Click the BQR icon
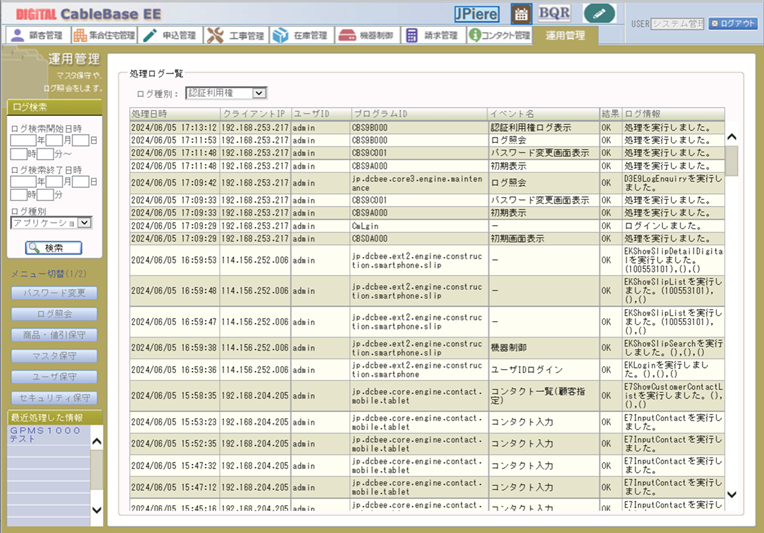The image size is (764, 533). (x=554, y=14)
